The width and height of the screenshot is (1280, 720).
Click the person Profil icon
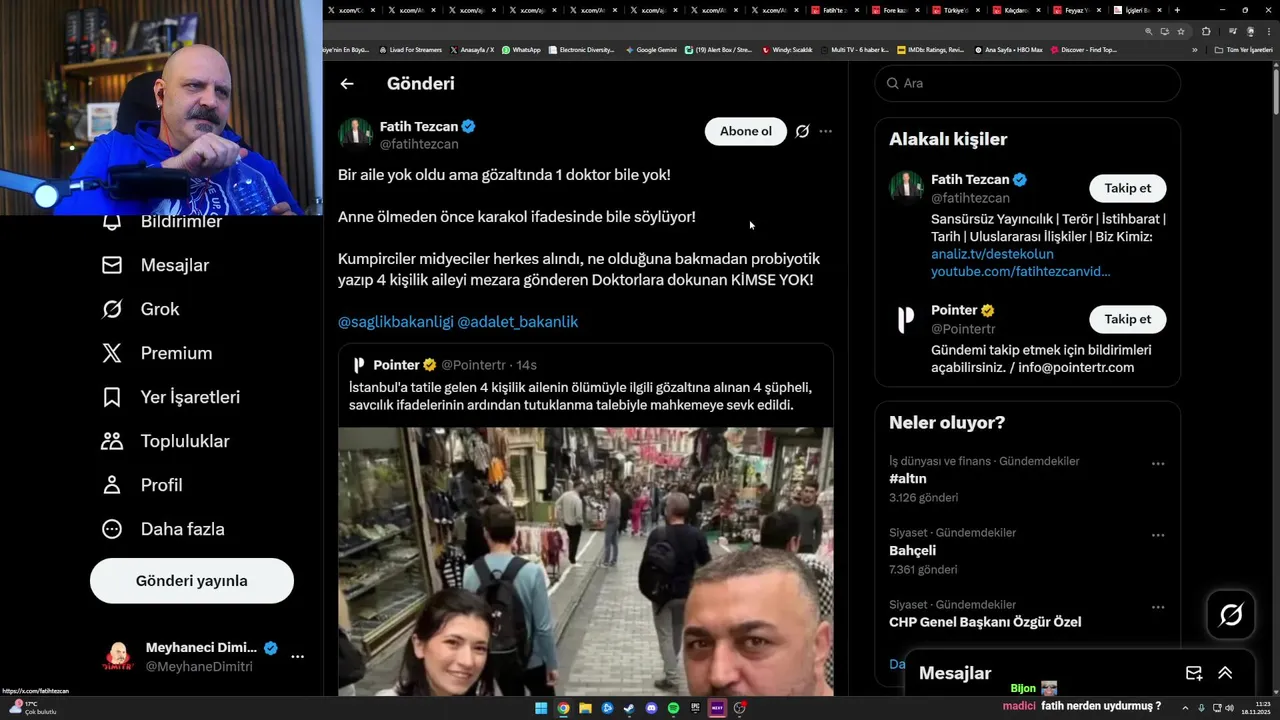click(x=112, y=485)
